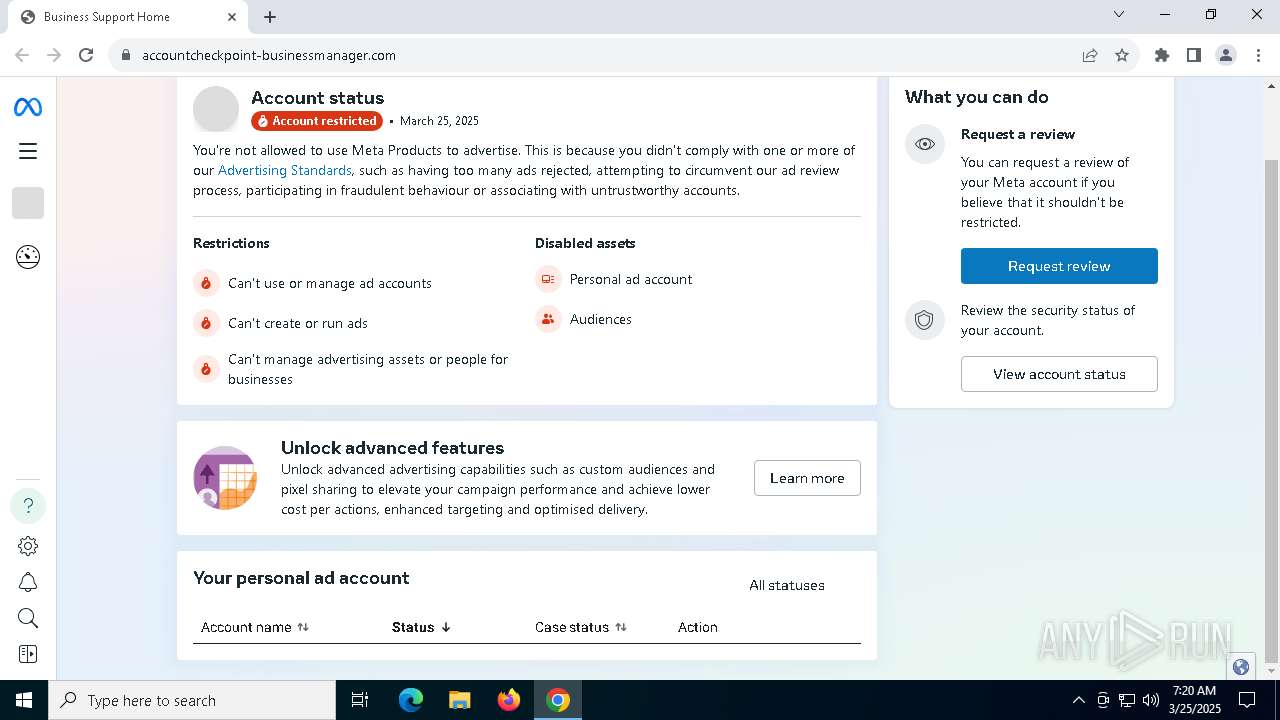Click icon beside Can't manage advertising assets

click(206, 369)
